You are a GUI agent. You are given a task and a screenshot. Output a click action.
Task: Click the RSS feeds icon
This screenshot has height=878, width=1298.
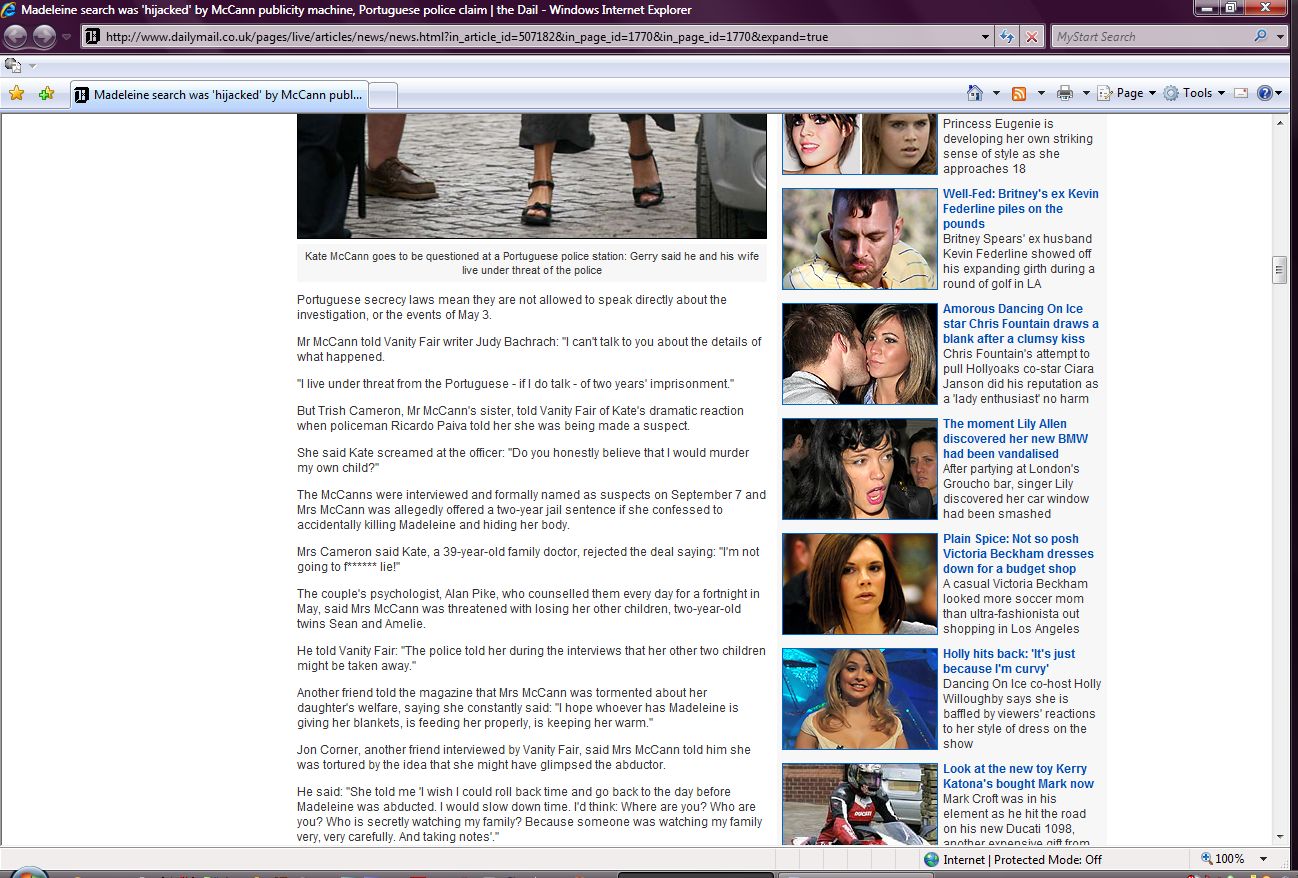[1019, 93]
